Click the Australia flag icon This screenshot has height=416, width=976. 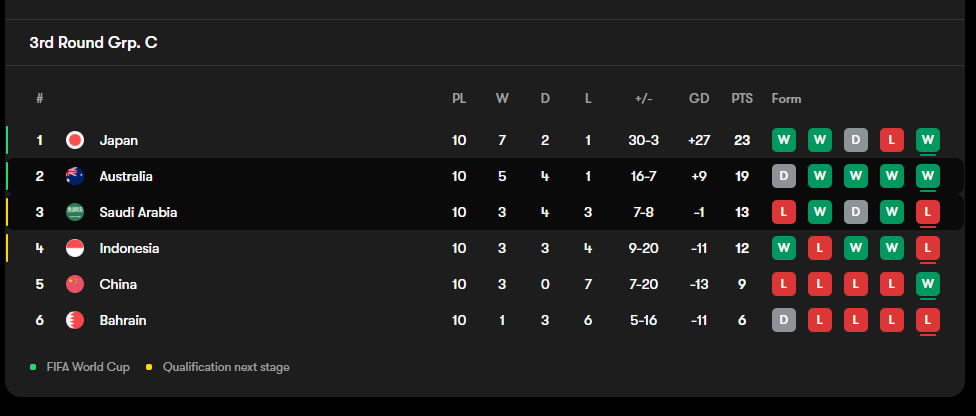(x=75, y=176)
